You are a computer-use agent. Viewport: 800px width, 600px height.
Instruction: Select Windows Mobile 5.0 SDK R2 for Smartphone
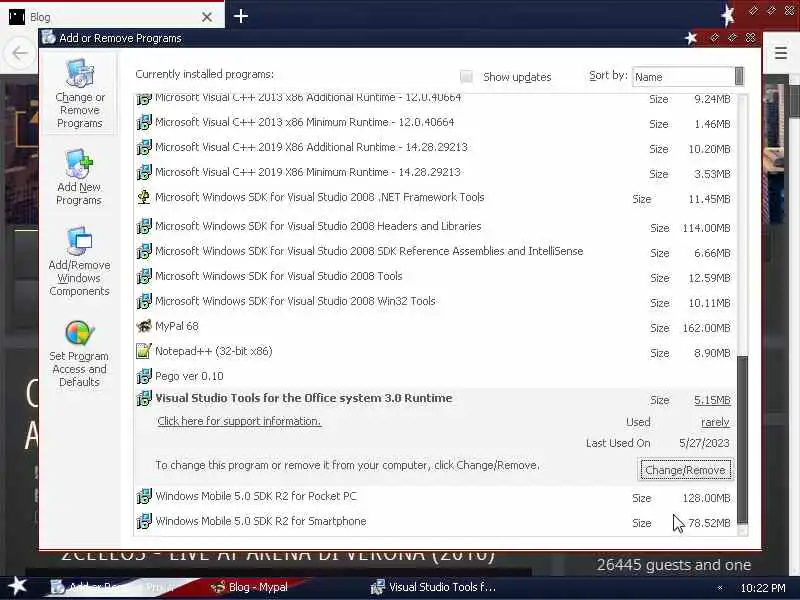435,521
